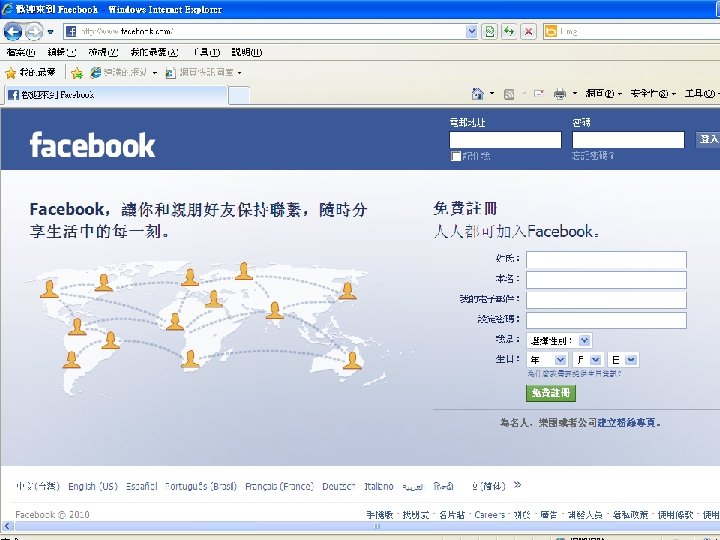Open the 我的最愛(A) menu
Image resolution: width=720 pixels, height=540 pixels.
pos(154,52)
